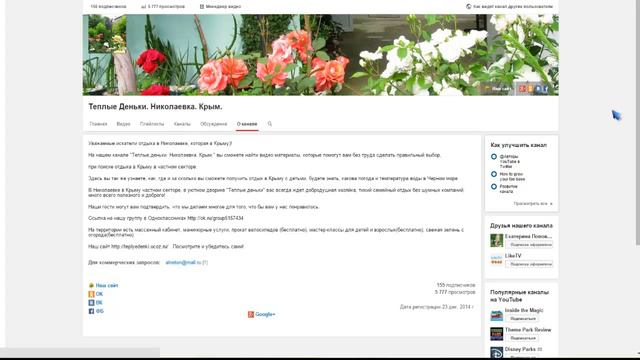Click subscription button under LikeTV

[530, 264]
